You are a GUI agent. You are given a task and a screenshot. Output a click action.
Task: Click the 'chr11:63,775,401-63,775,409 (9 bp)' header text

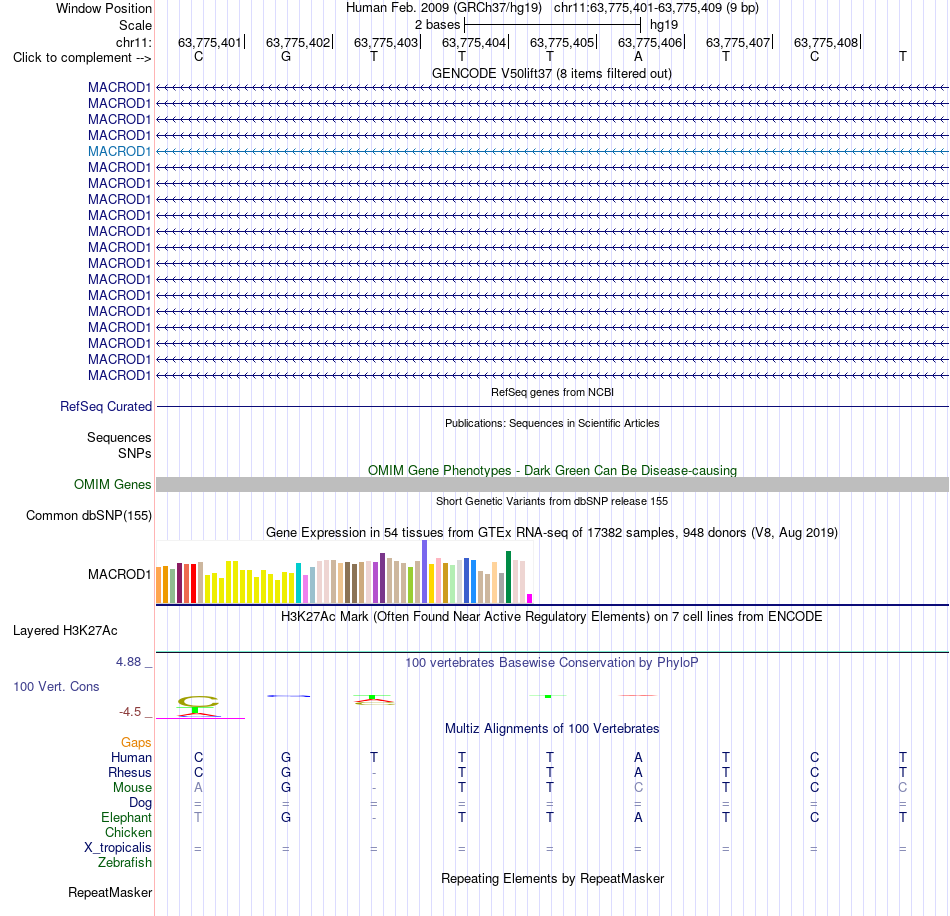click(x=656, y=8)
